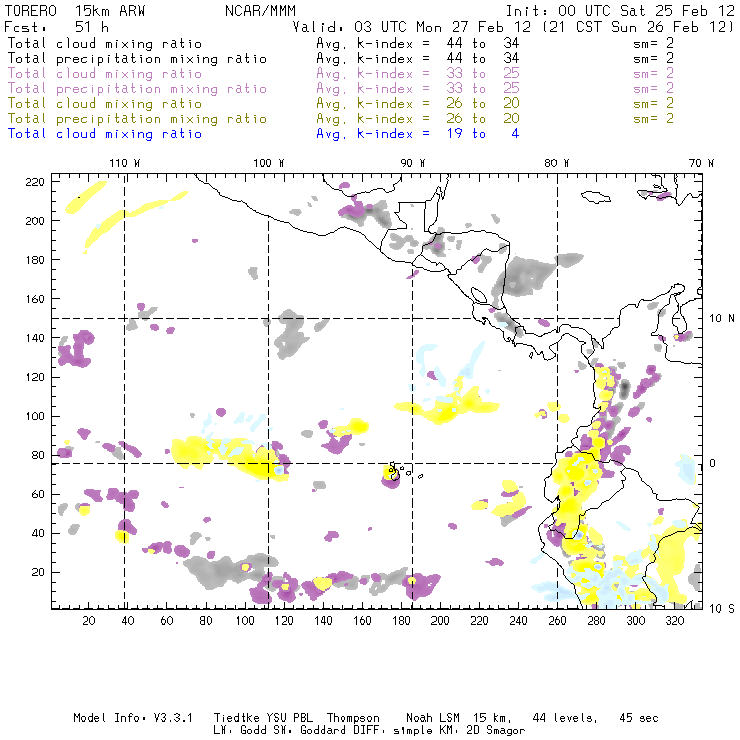Screen dimensions: 740x740
Task: Select vertical axis tick label '100'
Action: (35, 416)
